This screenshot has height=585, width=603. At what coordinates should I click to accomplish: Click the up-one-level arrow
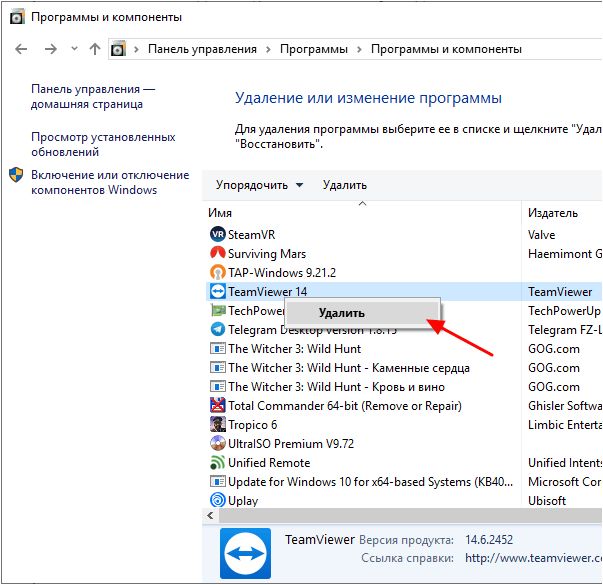[95, 49]
